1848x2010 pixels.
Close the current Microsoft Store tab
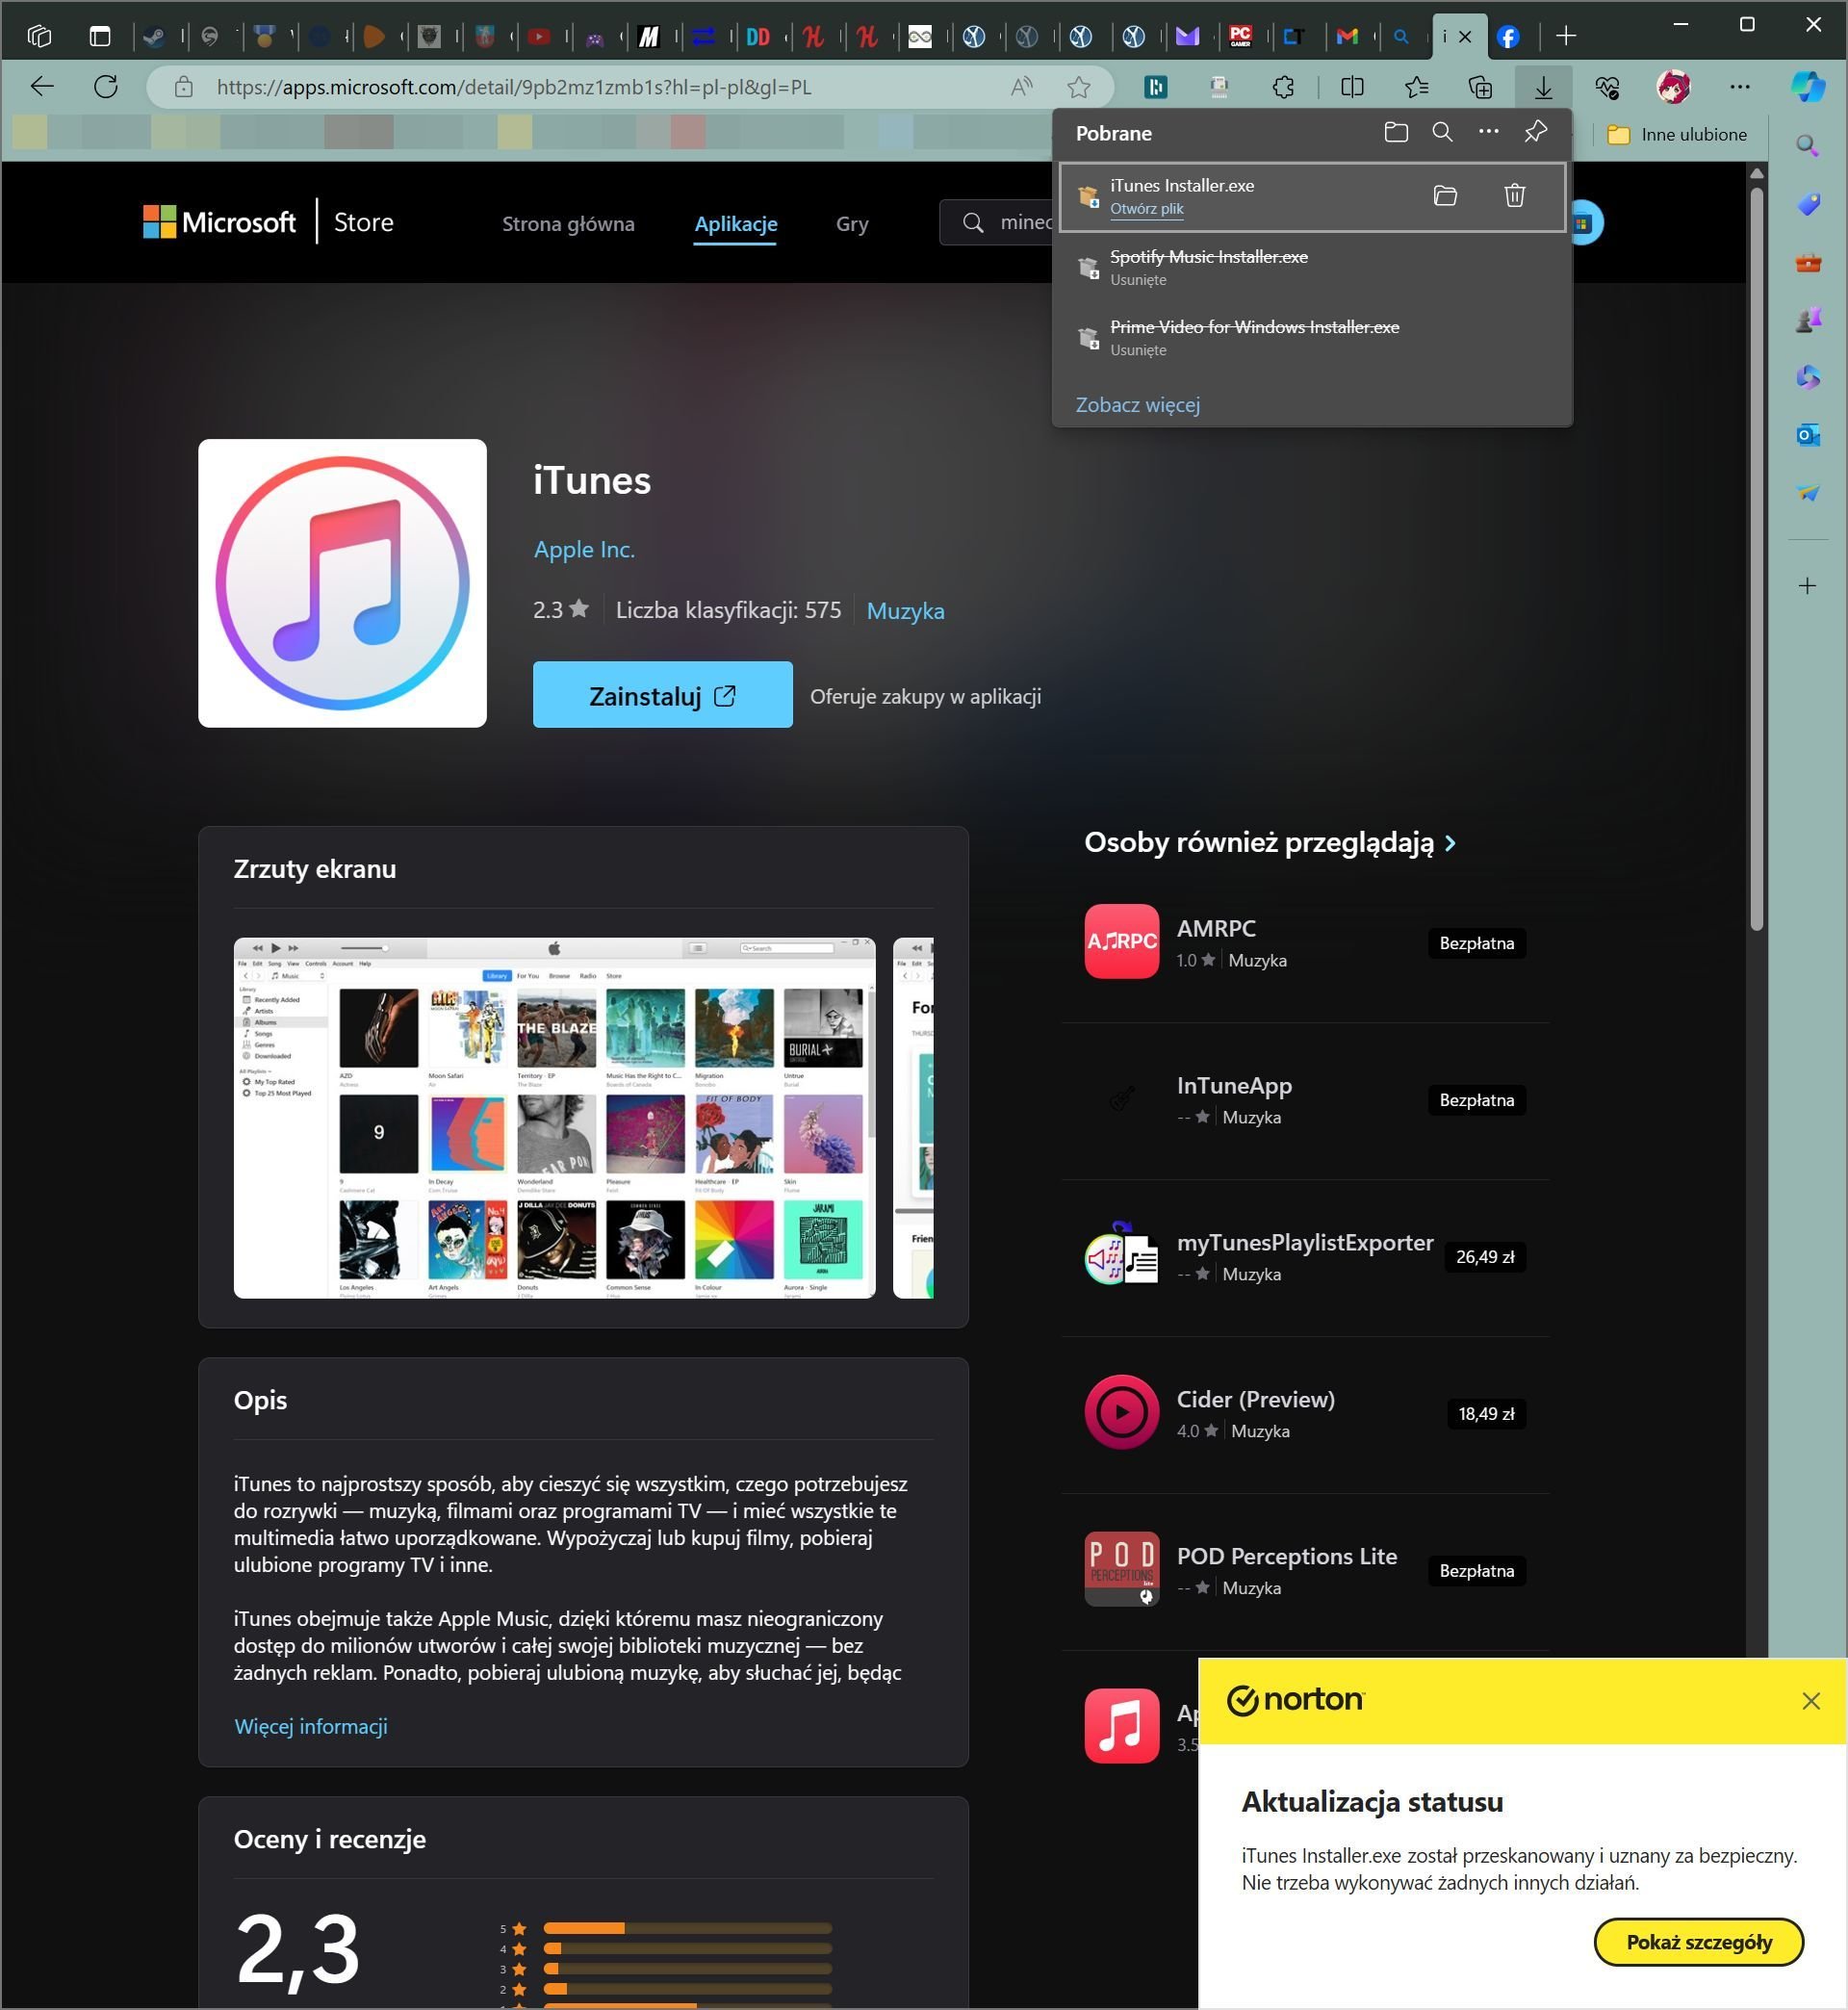1465,37
